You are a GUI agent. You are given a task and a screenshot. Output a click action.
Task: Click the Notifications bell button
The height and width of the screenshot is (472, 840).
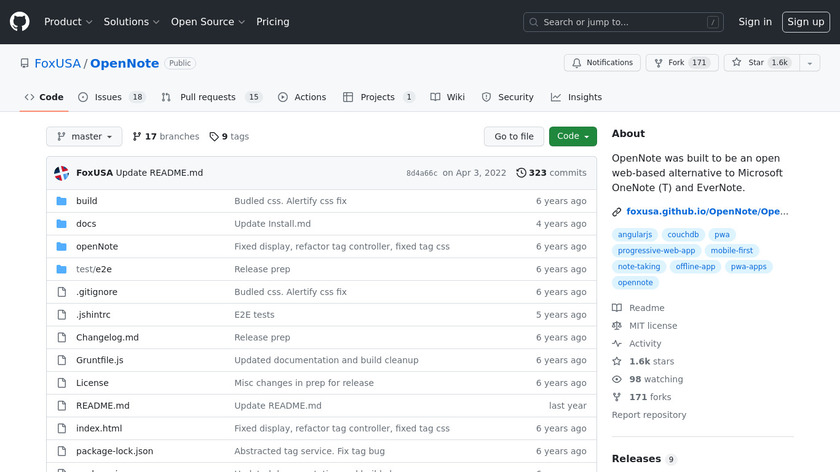pos(602,63)
